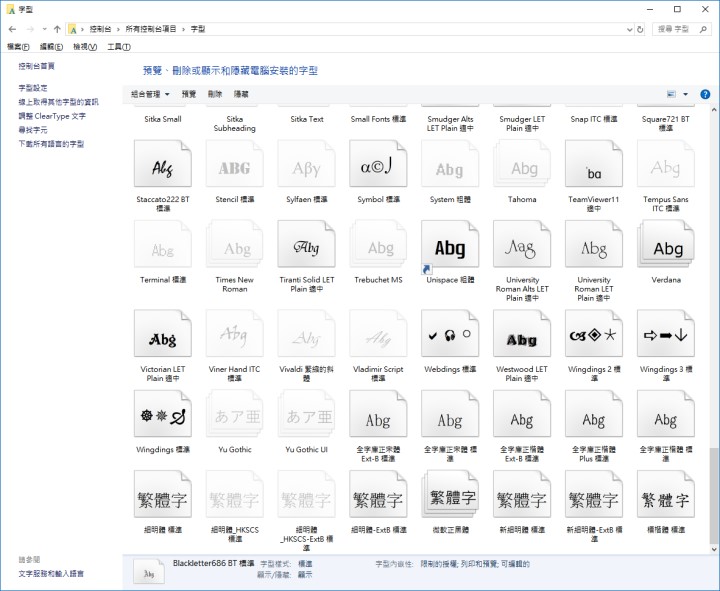720x591 pixels.
Task: Refresh the fonts folder view
Action: (640, 29)
